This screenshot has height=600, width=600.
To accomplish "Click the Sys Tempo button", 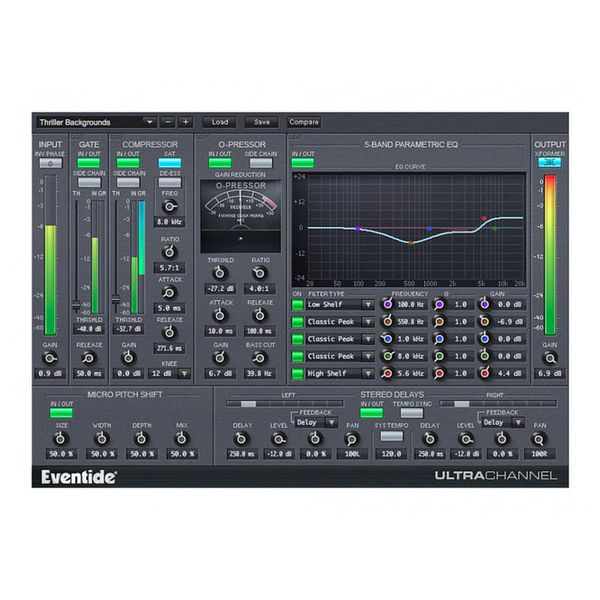I will pyautogui.click(x=392, y=436).
